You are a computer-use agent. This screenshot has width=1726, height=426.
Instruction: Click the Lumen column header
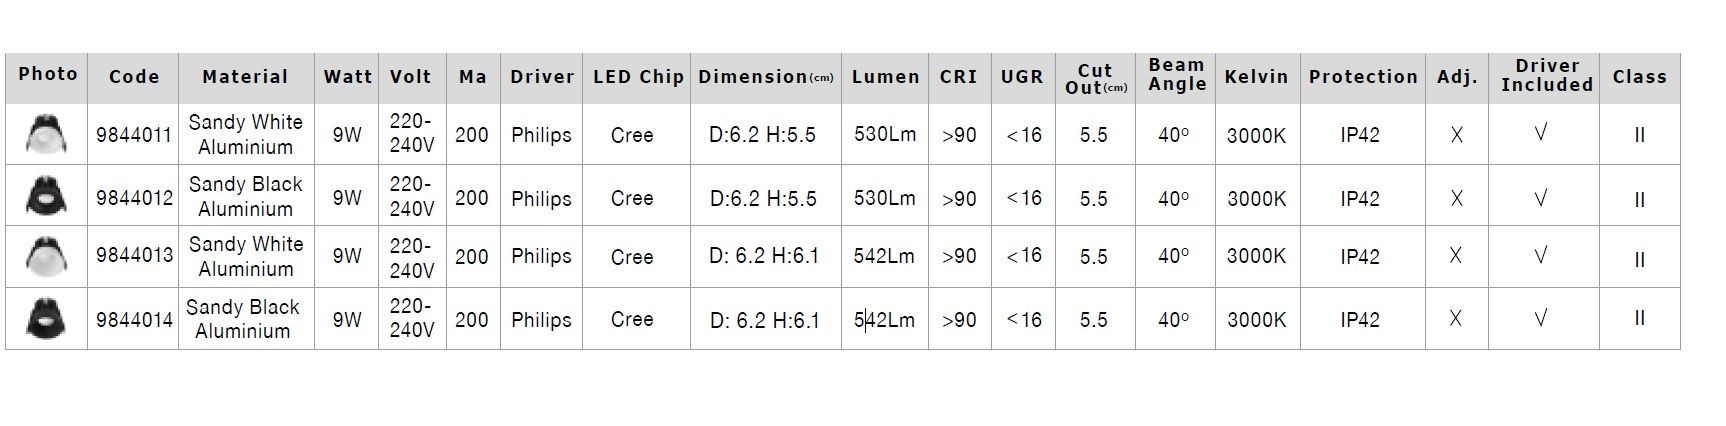[885, 77]
